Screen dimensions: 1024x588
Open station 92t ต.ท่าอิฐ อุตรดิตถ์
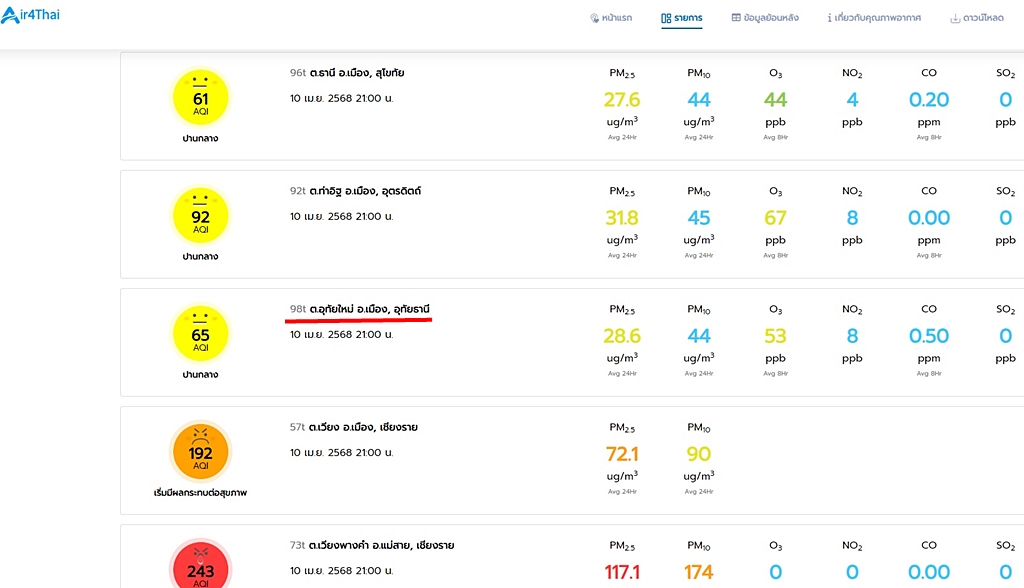coord(355,191)
